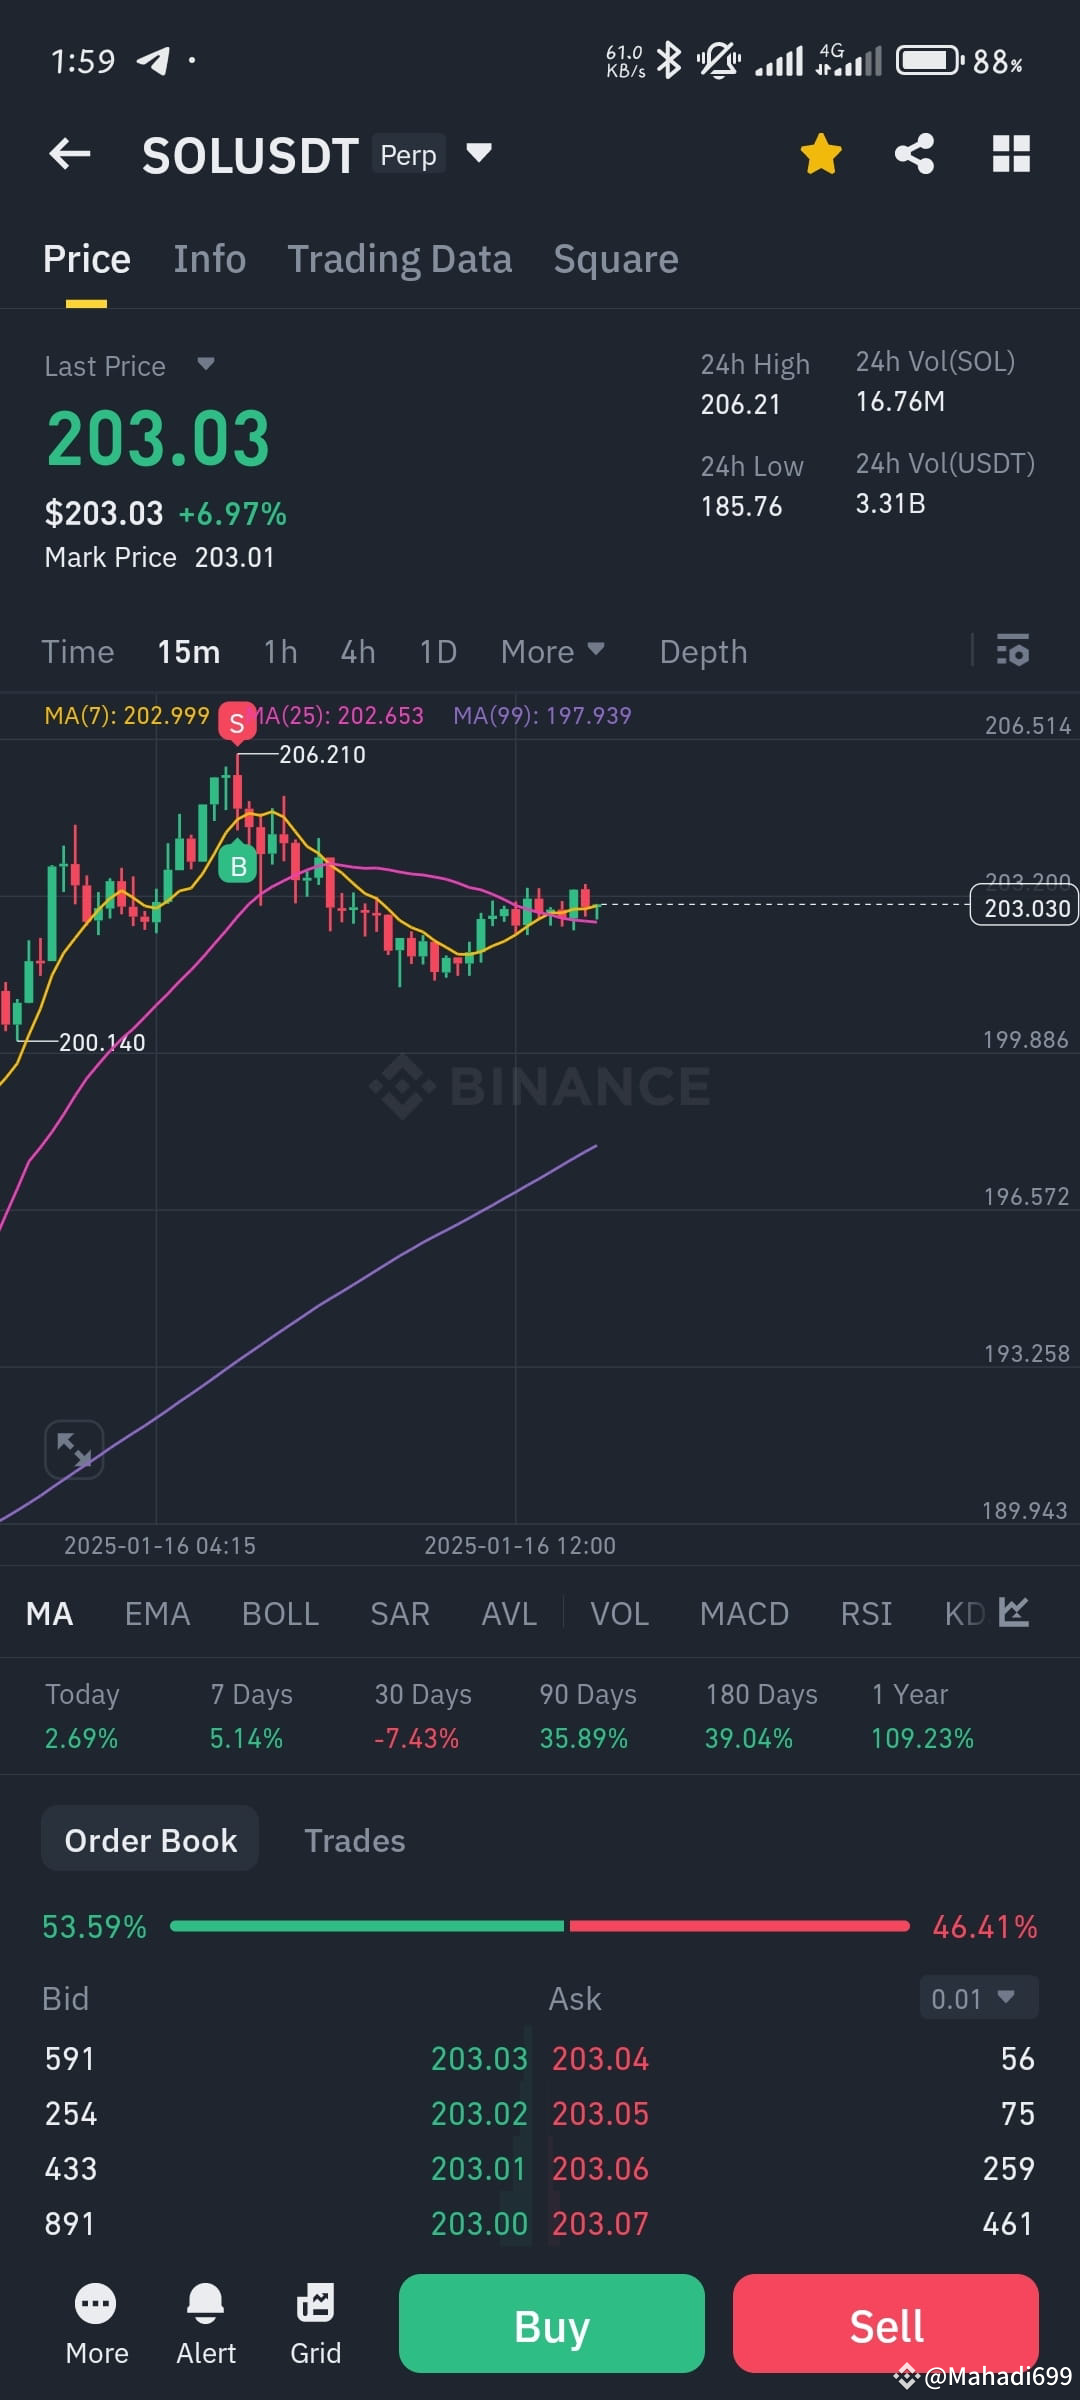Select the 15m interval
Image resolution: width=1080 pixels, height=2400 pixels.
click(x=188, y=652)
